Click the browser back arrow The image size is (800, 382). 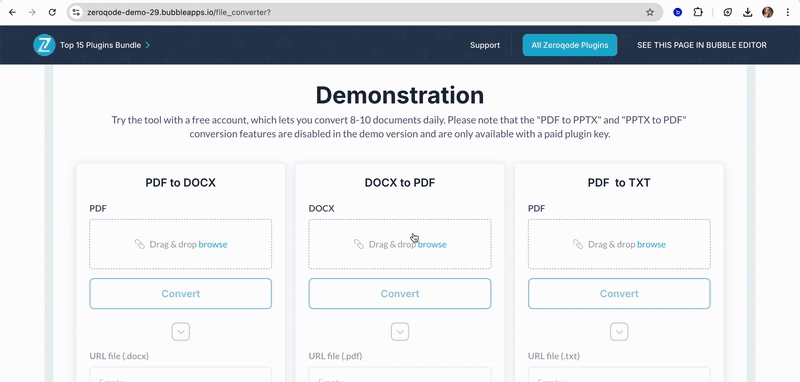pos(12,12)
